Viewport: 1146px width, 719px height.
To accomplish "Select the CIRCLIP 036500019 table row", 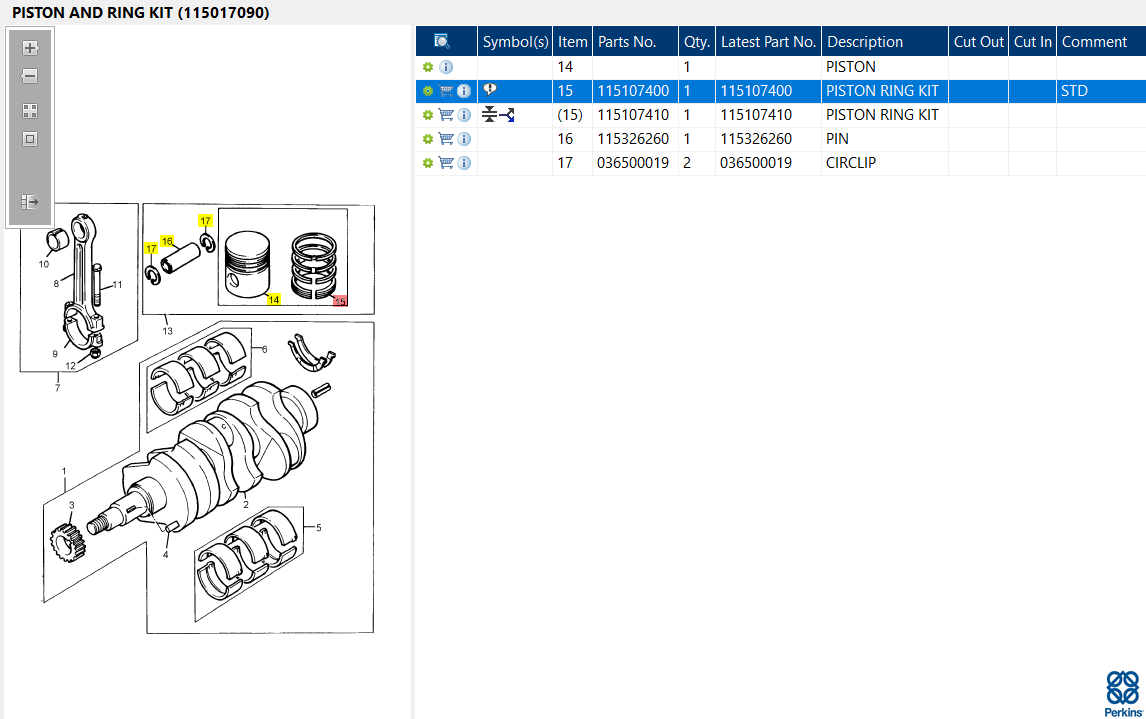I will click(x=781, y=163).
